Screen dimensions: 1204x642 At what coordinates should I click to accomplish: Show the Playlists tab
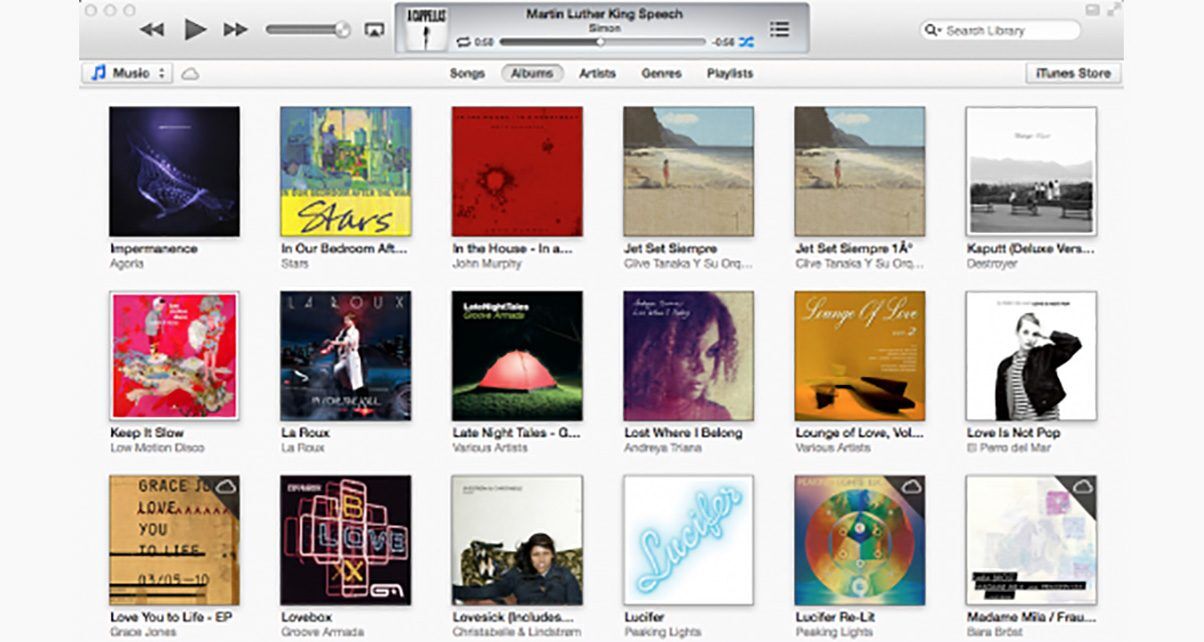point(730,73)
